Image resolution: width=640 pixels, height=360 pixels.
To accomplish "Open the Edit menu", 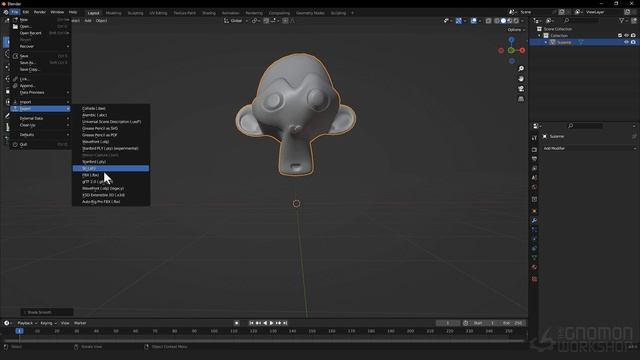I will pos(26,12).
